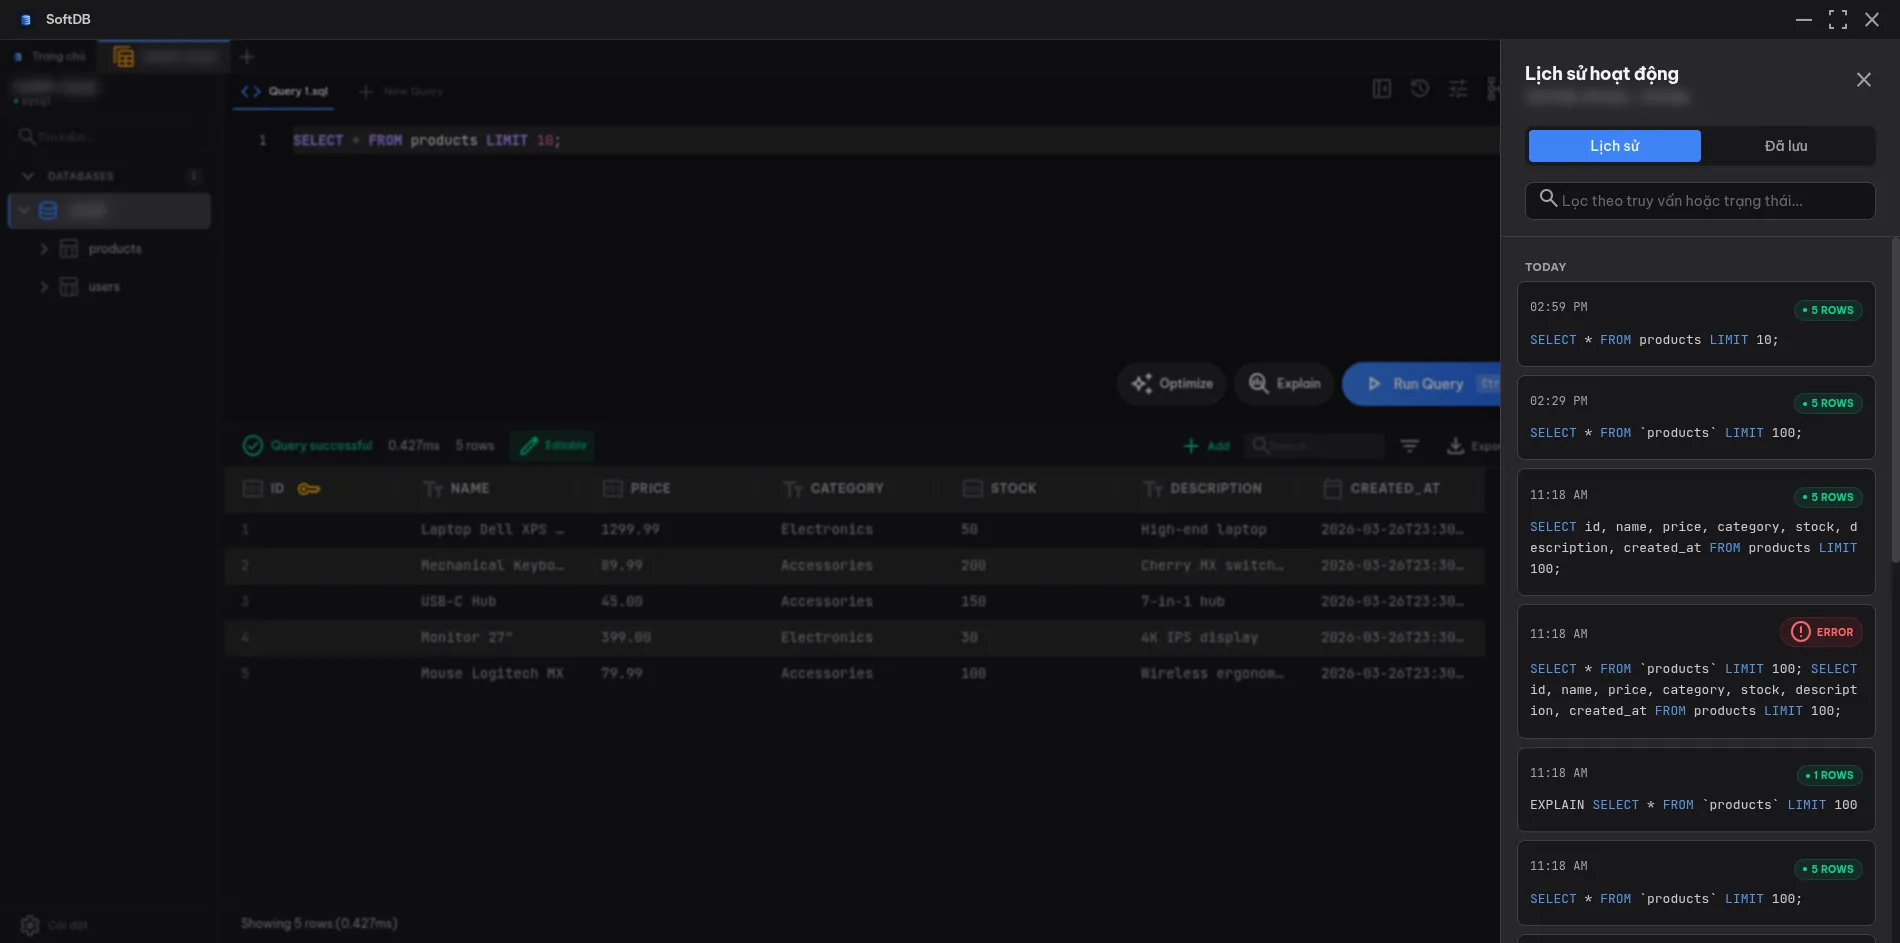Open the query history clock icon
Image resolution: width=1900 pixels, height=943 pixels.
click(x=1419, y=89)
